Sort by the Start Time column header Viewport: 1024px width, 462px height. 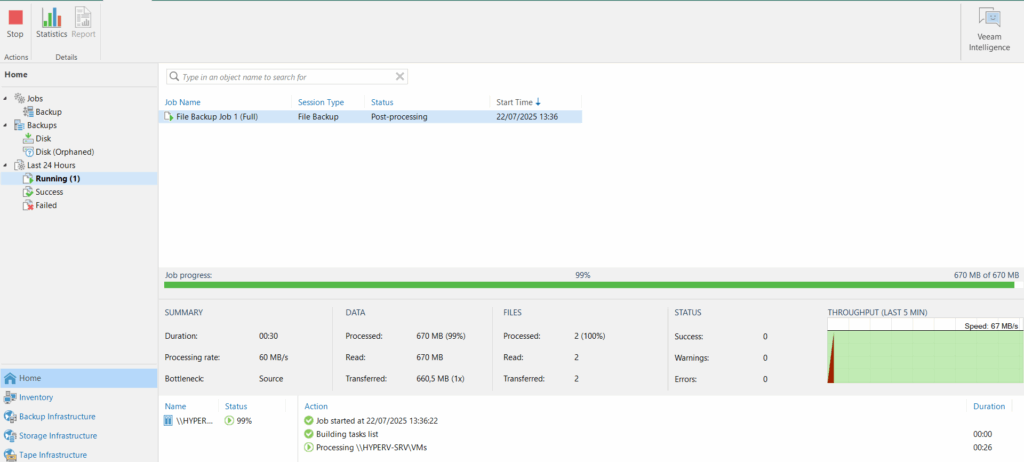click(x=519, y=102)
